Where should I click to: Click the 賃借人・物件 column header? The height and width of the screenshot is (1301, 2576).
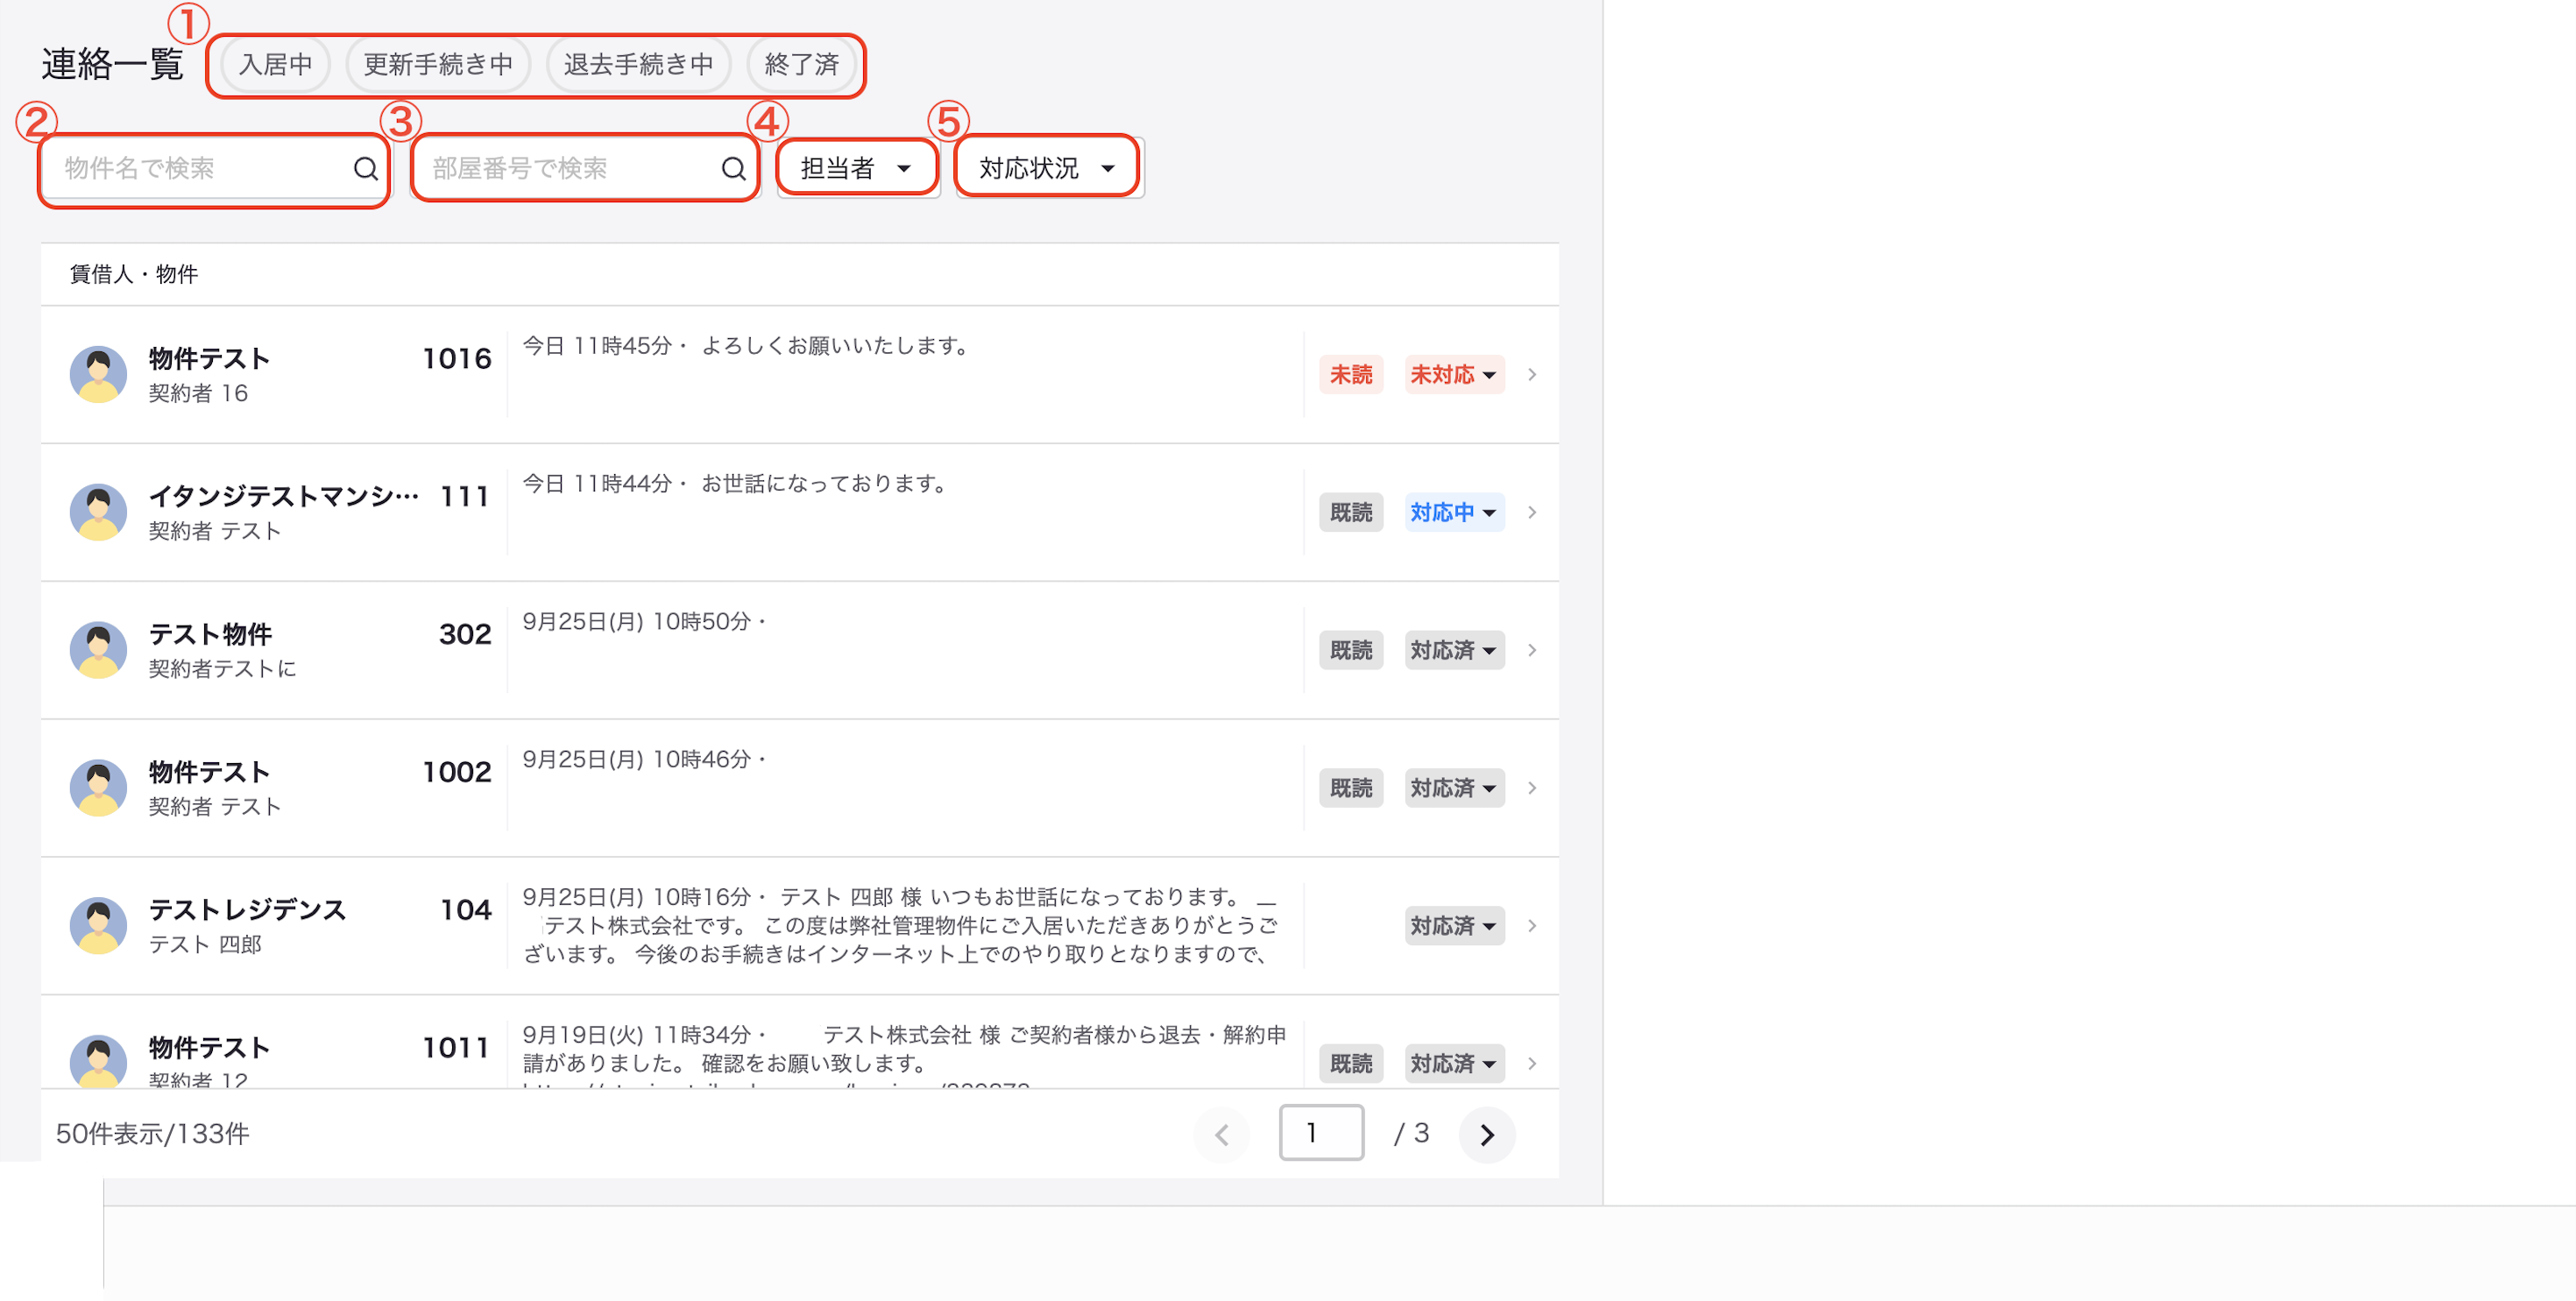click(134, 274)
